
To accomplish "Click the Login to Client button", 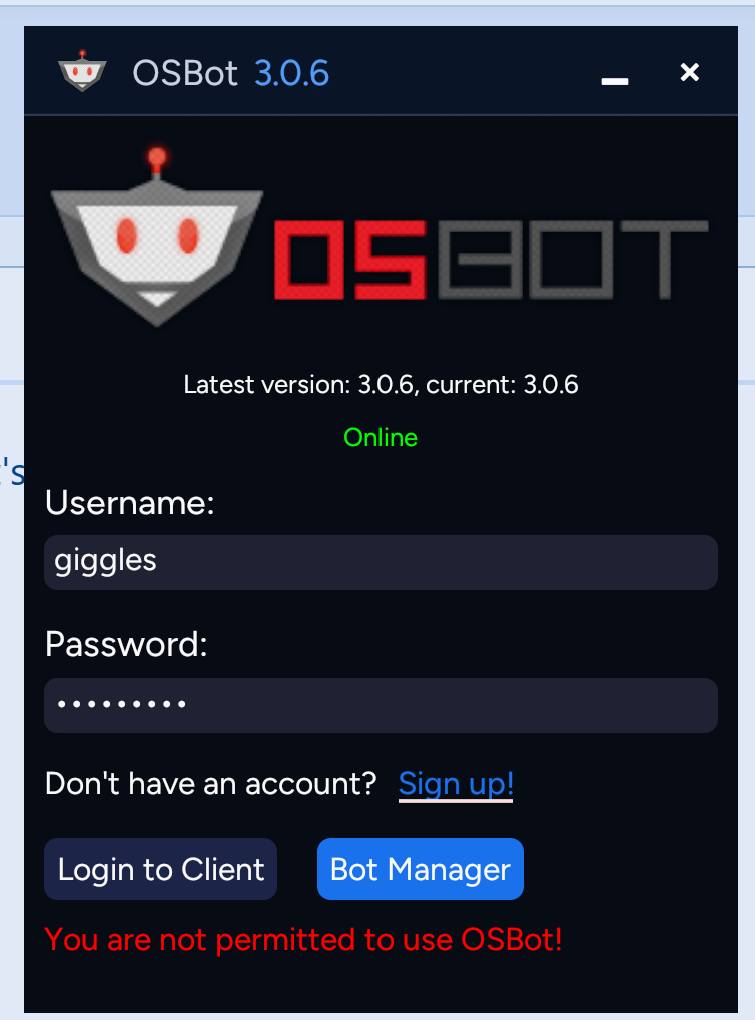I will 161,869.
